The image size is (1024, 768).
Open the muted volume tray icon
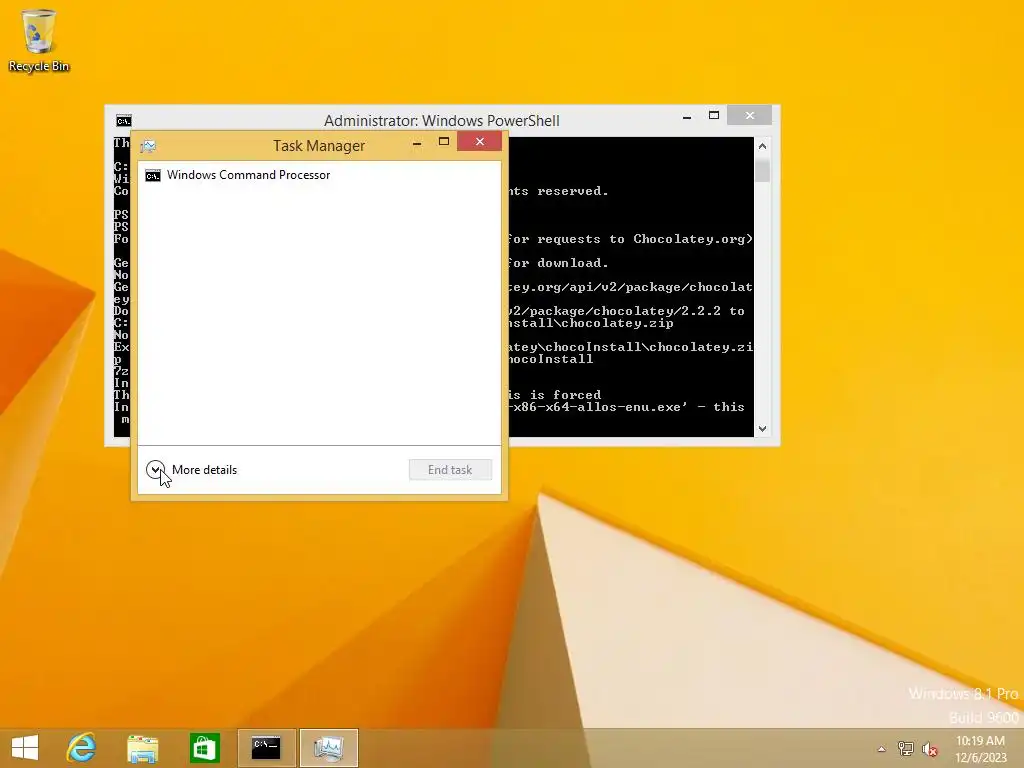929,749
